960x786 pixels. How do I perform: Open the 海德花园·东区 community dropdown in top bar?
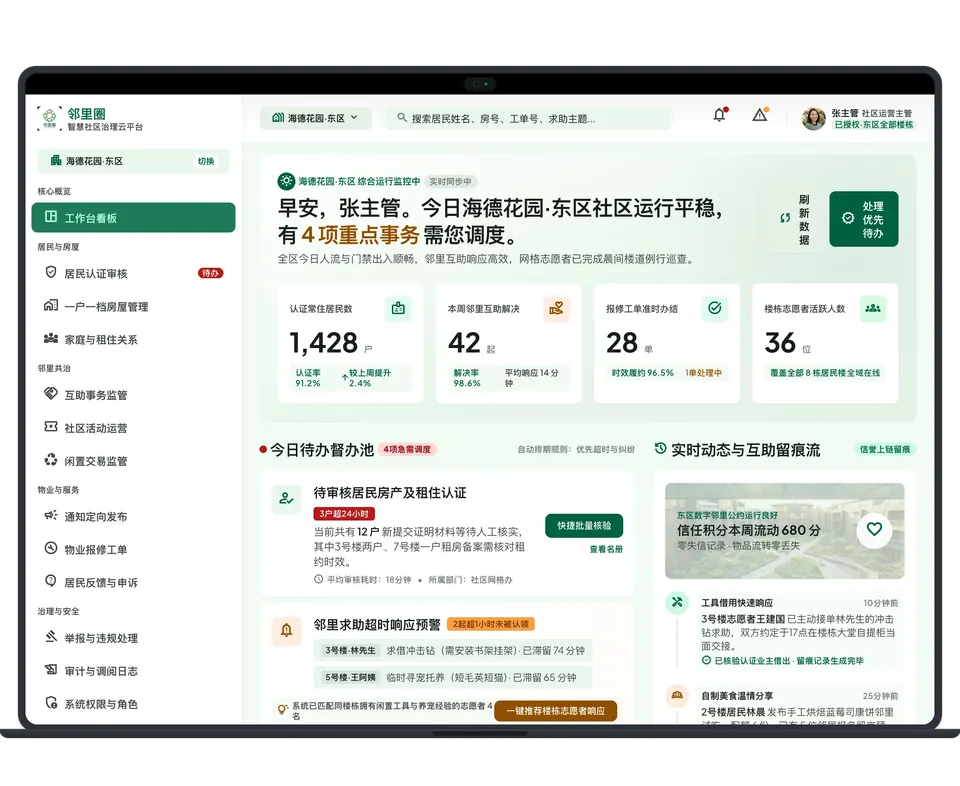(x=315, y=118)
